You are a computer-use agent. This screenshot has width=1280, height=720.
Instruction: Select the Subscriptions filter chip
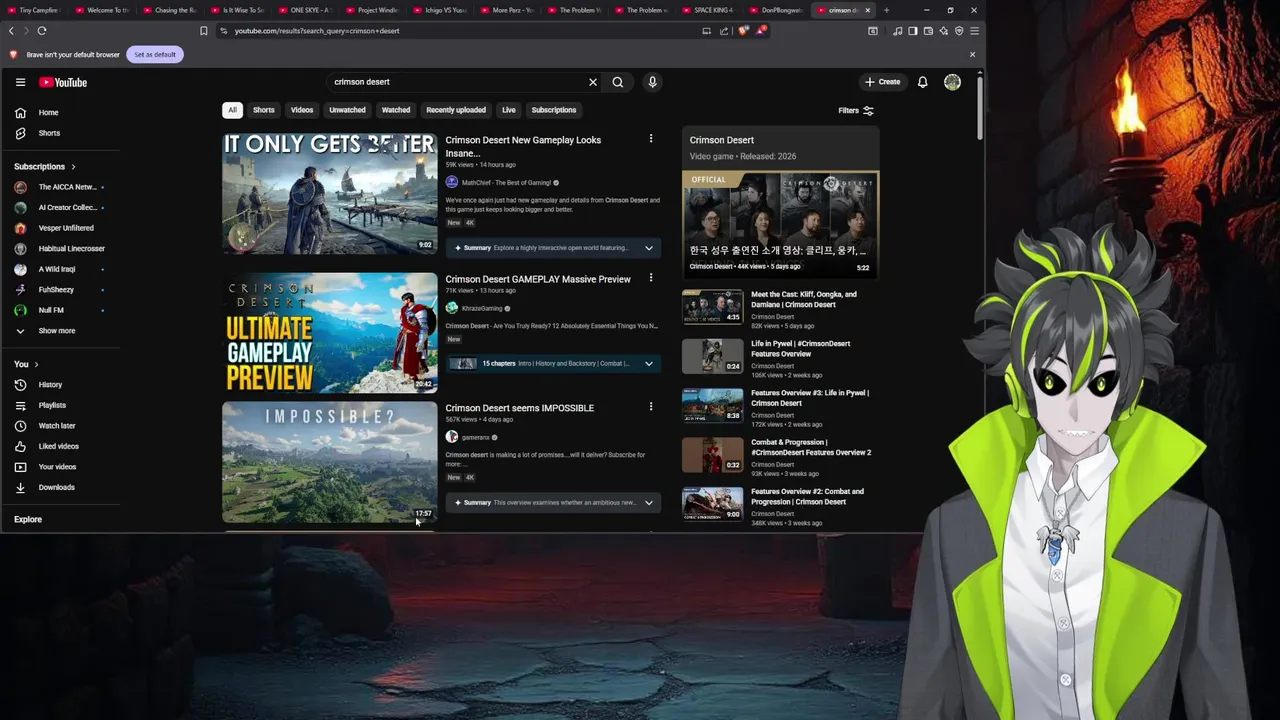[x=554, y=110]
